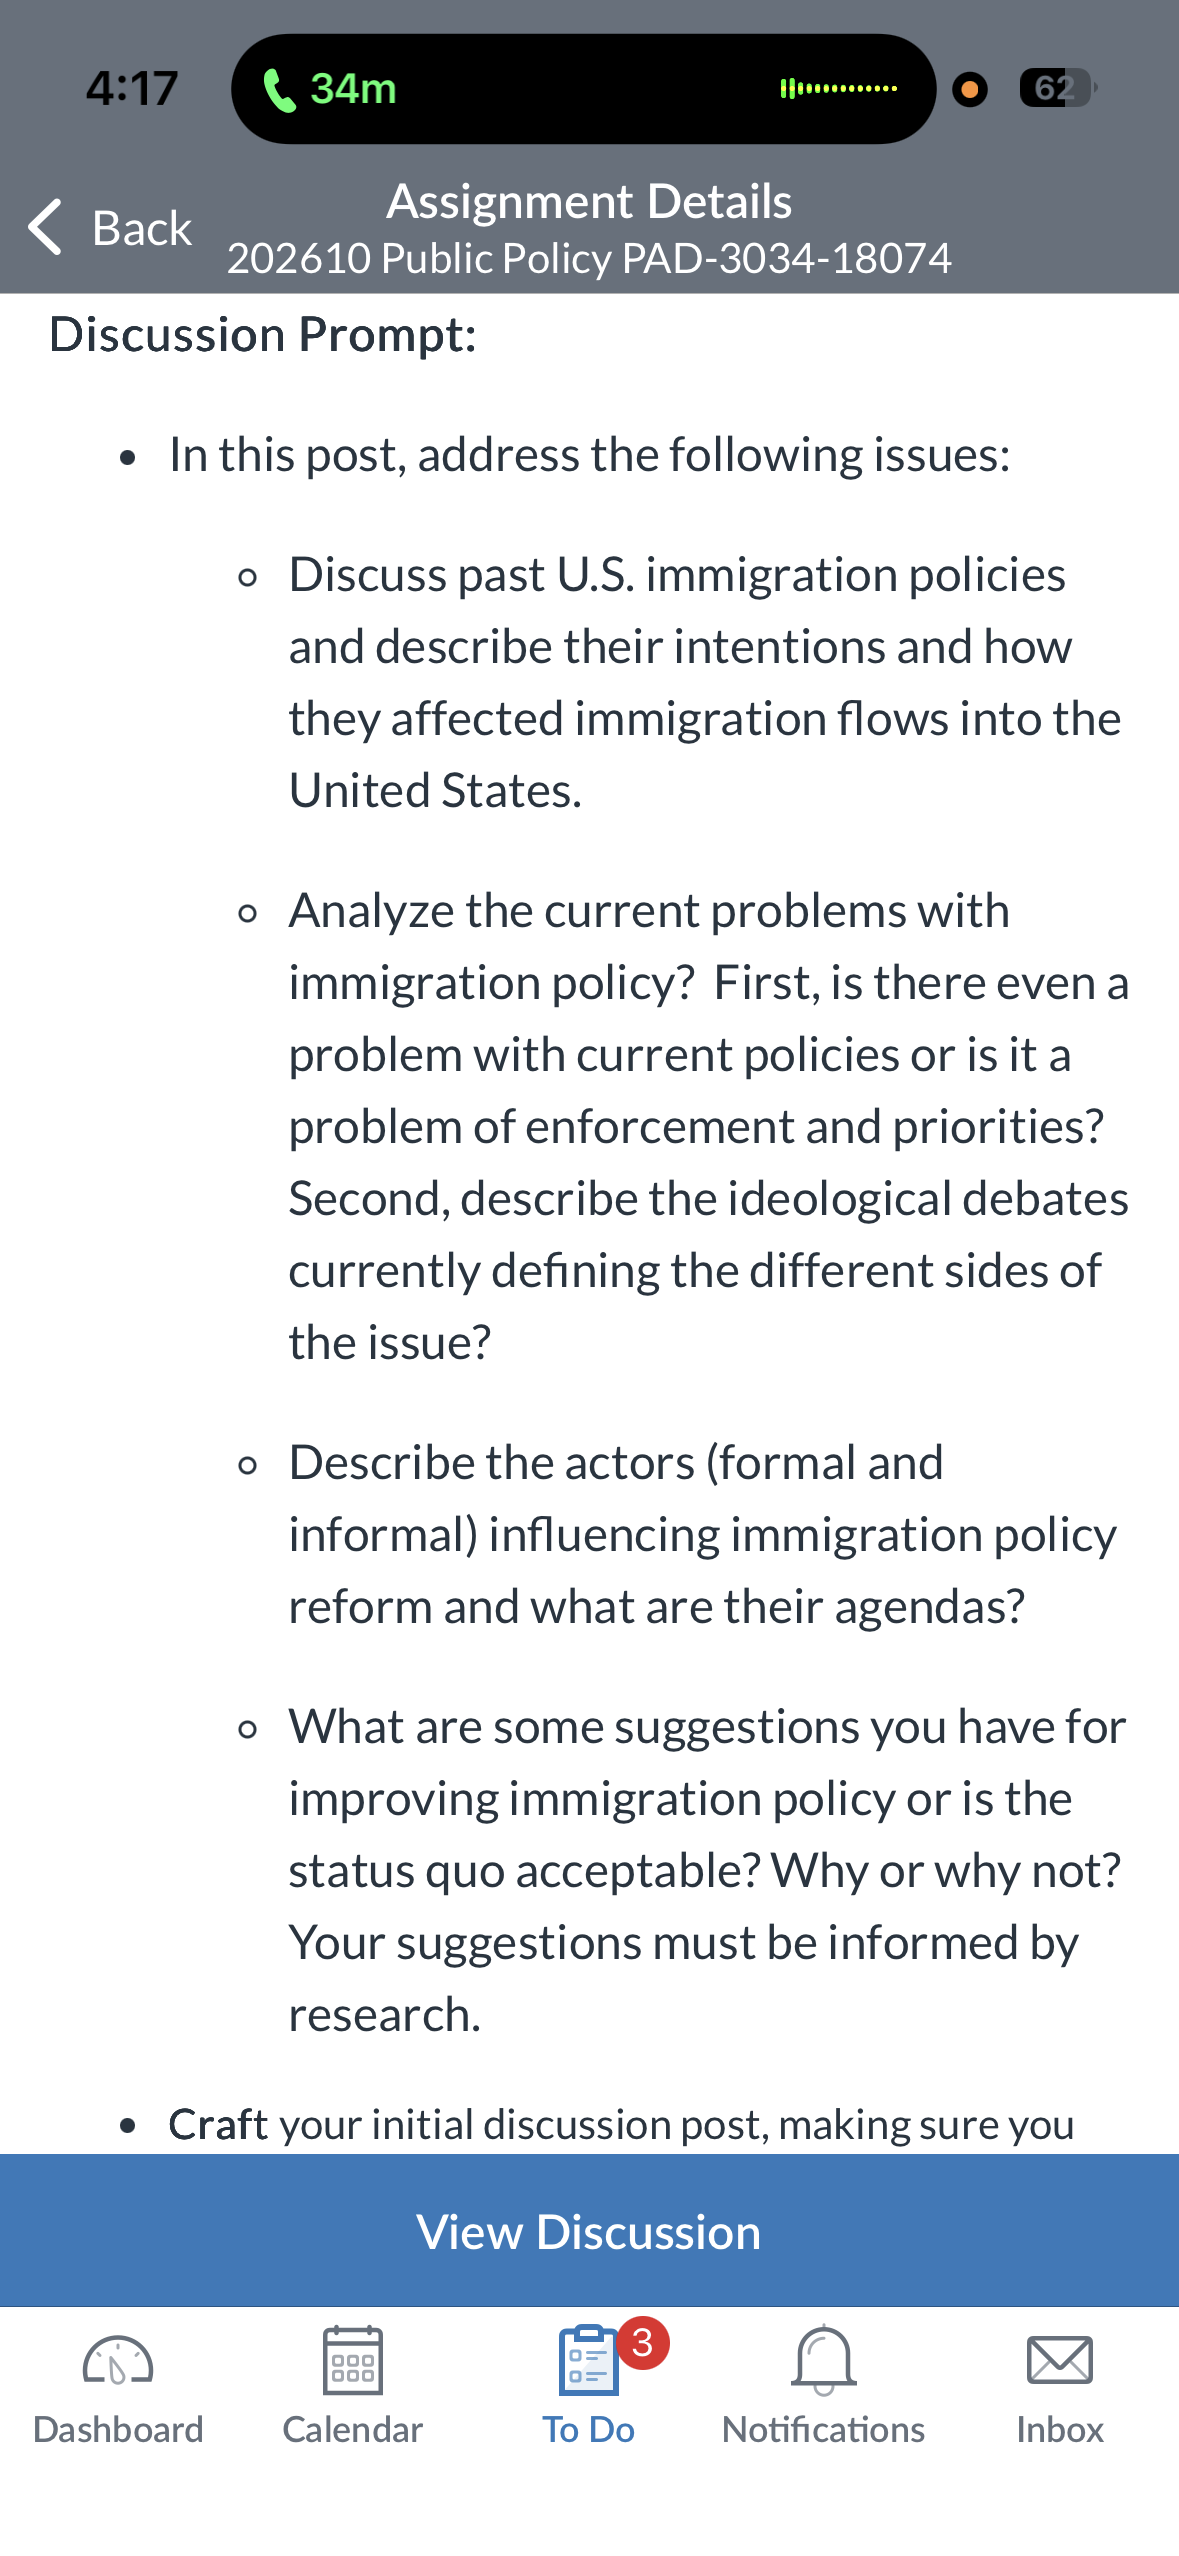
Task: Tap the 4:17 status bar clock
Action: 132,88
